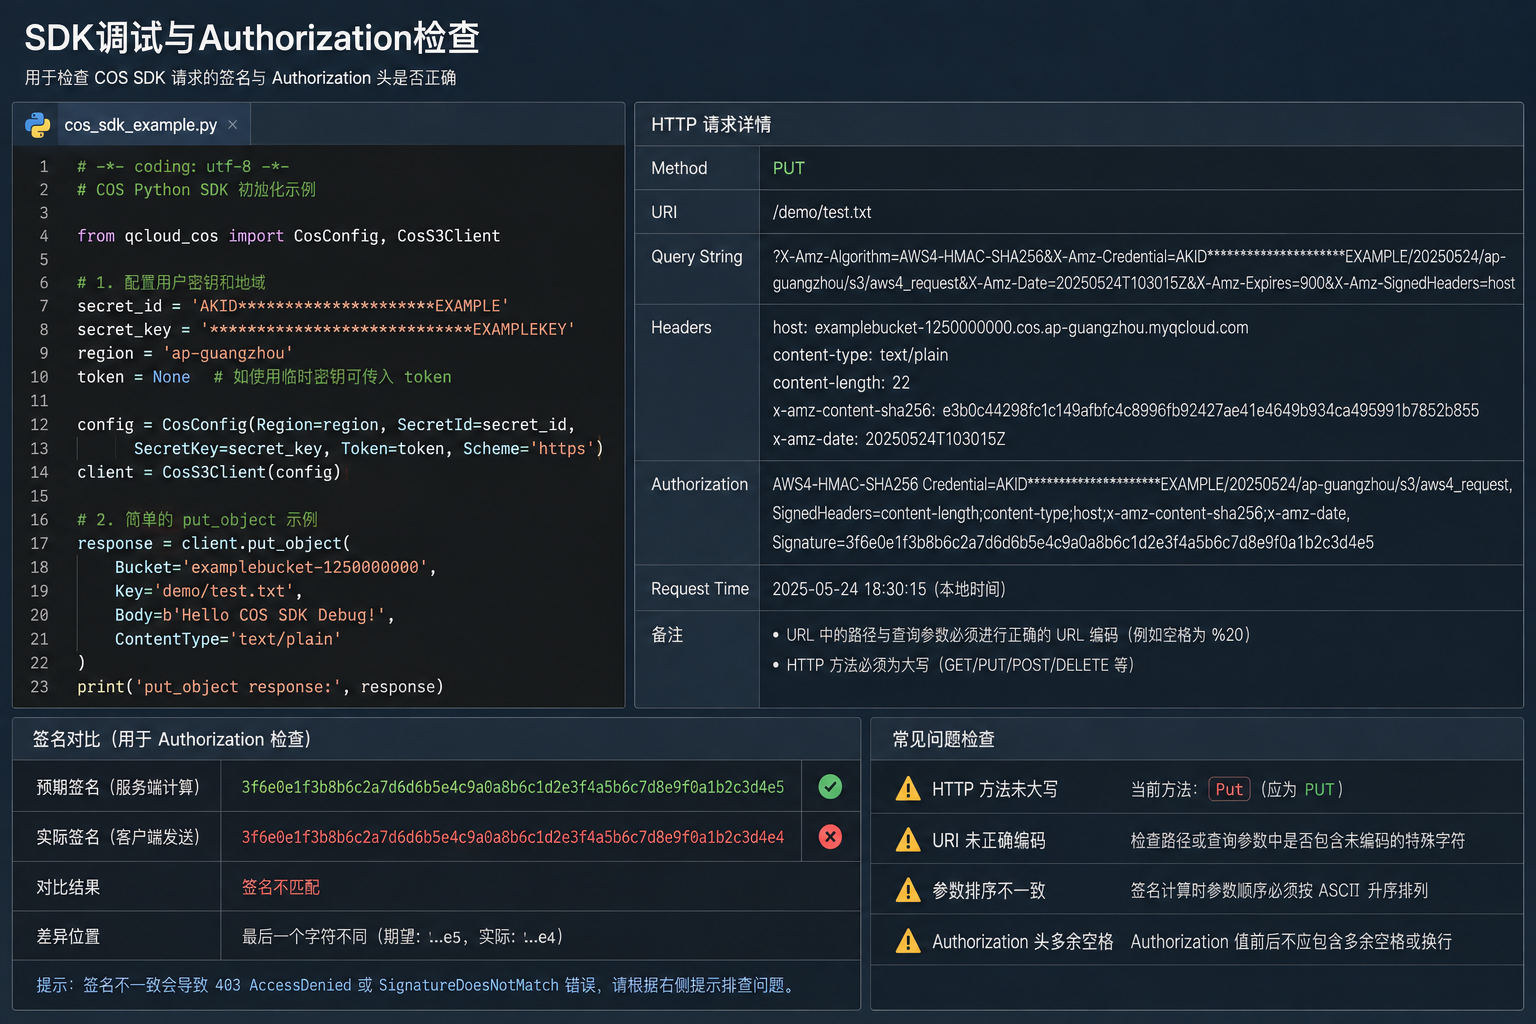
Task: Click warning icon beside HTTP 方法未大写
Action: (x=908, y=789)
